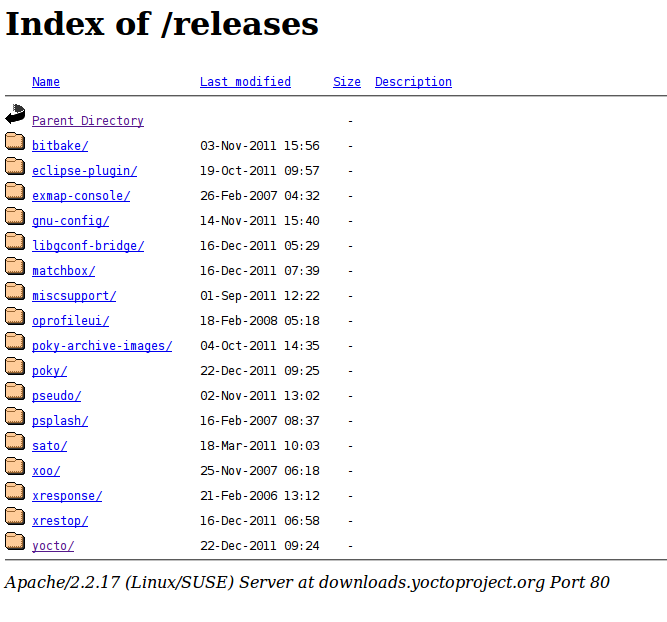Open the psplash/ directory link

tap(60, 421)
